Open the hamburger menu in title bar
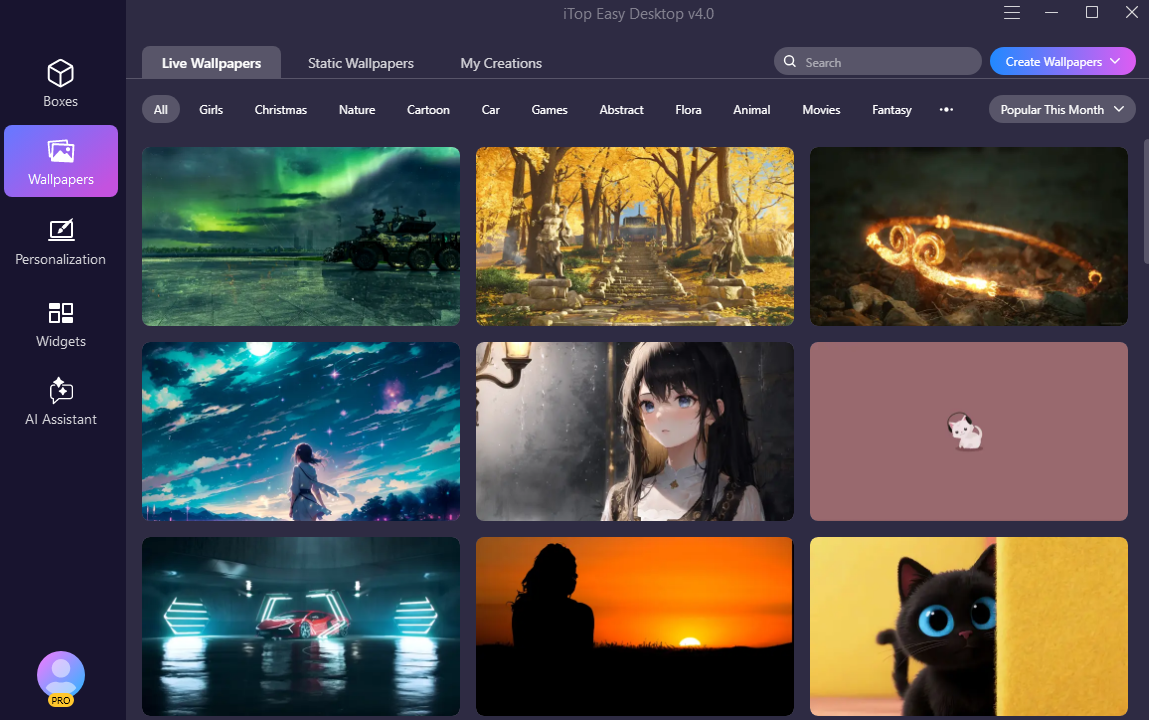This screenshot has height=720, width=1149. pos(1012,13)
